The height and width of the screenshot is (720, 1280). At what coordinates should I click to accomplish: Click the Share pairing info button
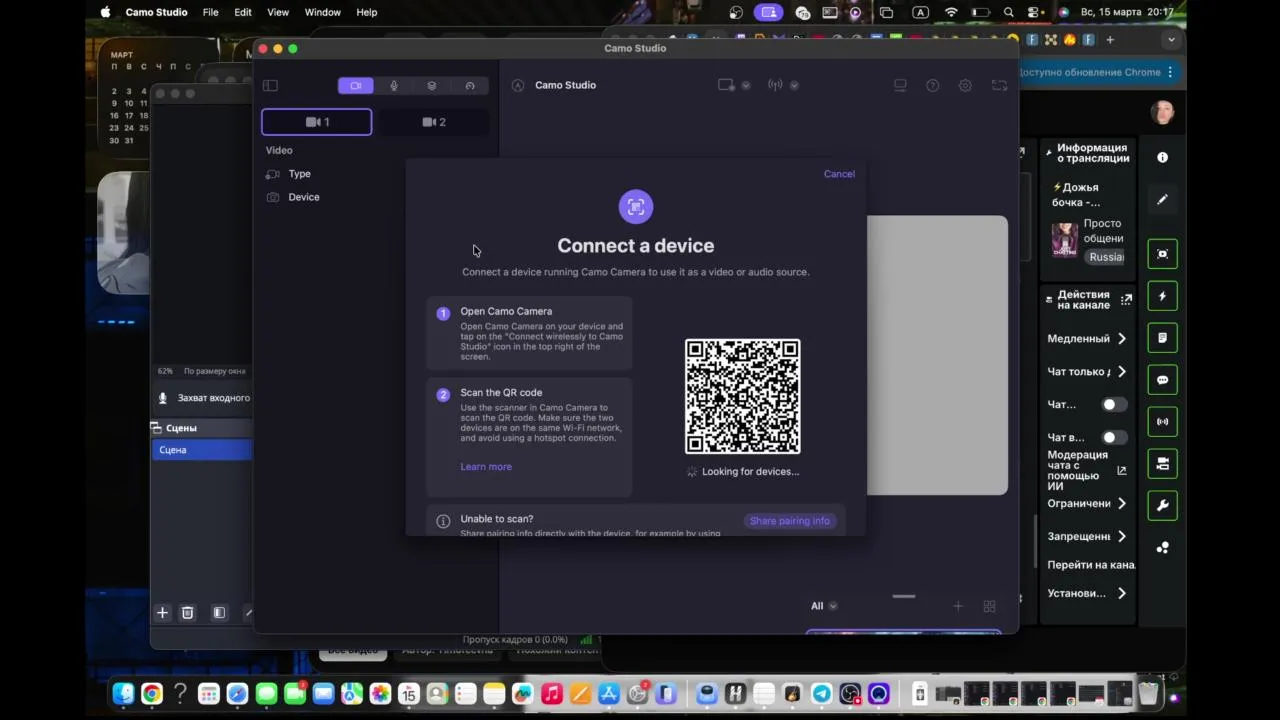(790, 521)
